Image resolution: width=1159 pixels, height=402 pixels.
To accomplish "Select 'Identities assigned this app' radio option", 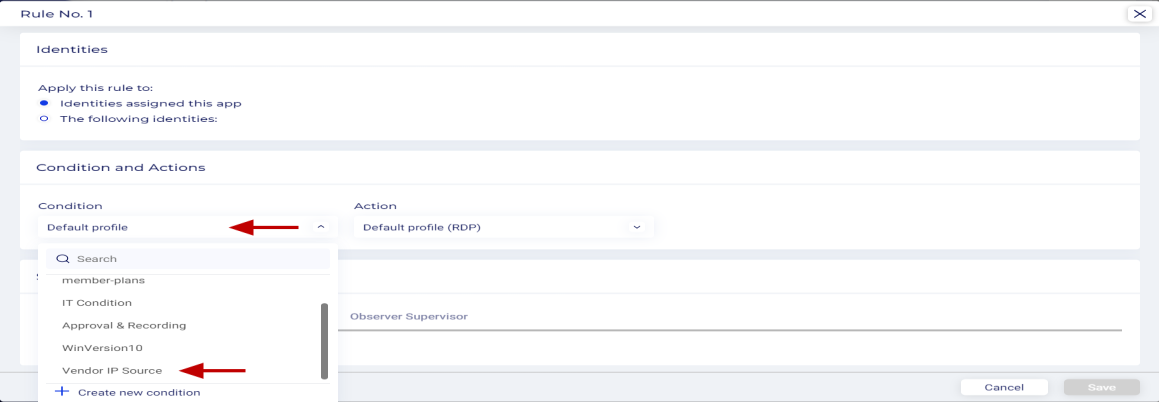I will tap(44, 103).
